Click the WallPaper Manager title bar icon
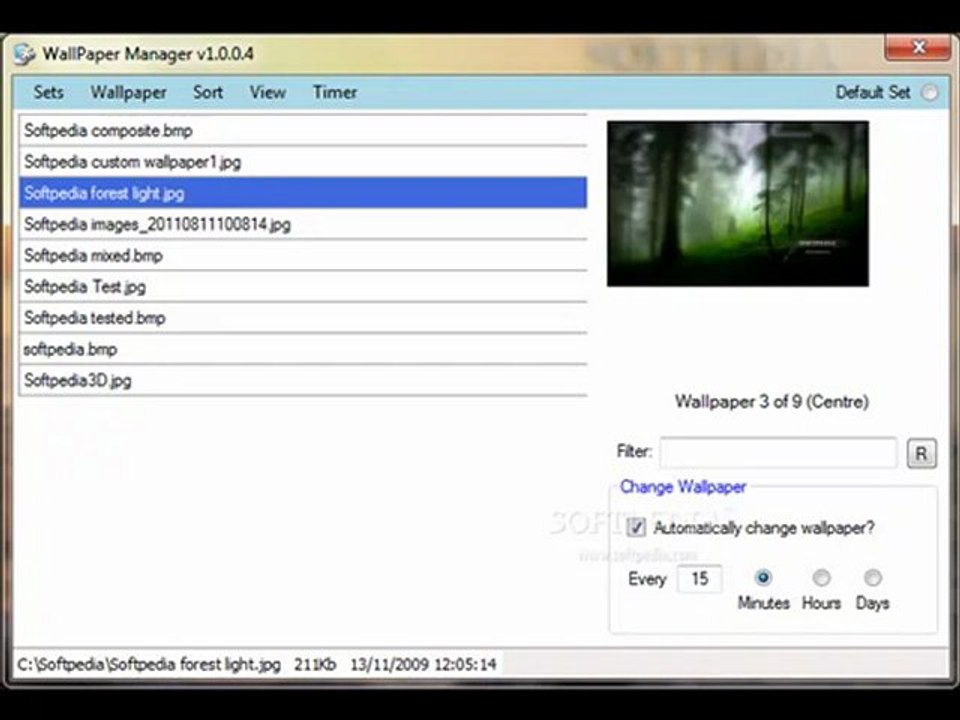Screen dimensions: 960x720 (x=24, y=53)
